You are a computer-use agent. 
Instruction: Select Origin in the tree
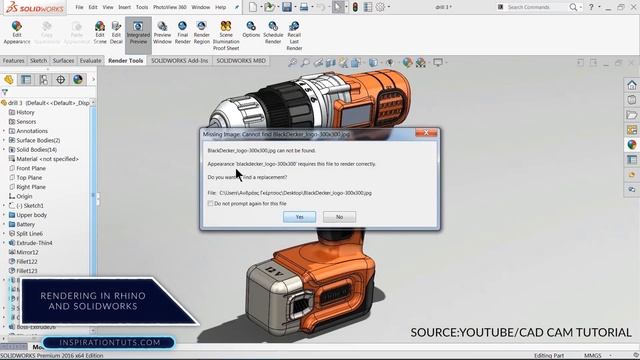[20, 196]
